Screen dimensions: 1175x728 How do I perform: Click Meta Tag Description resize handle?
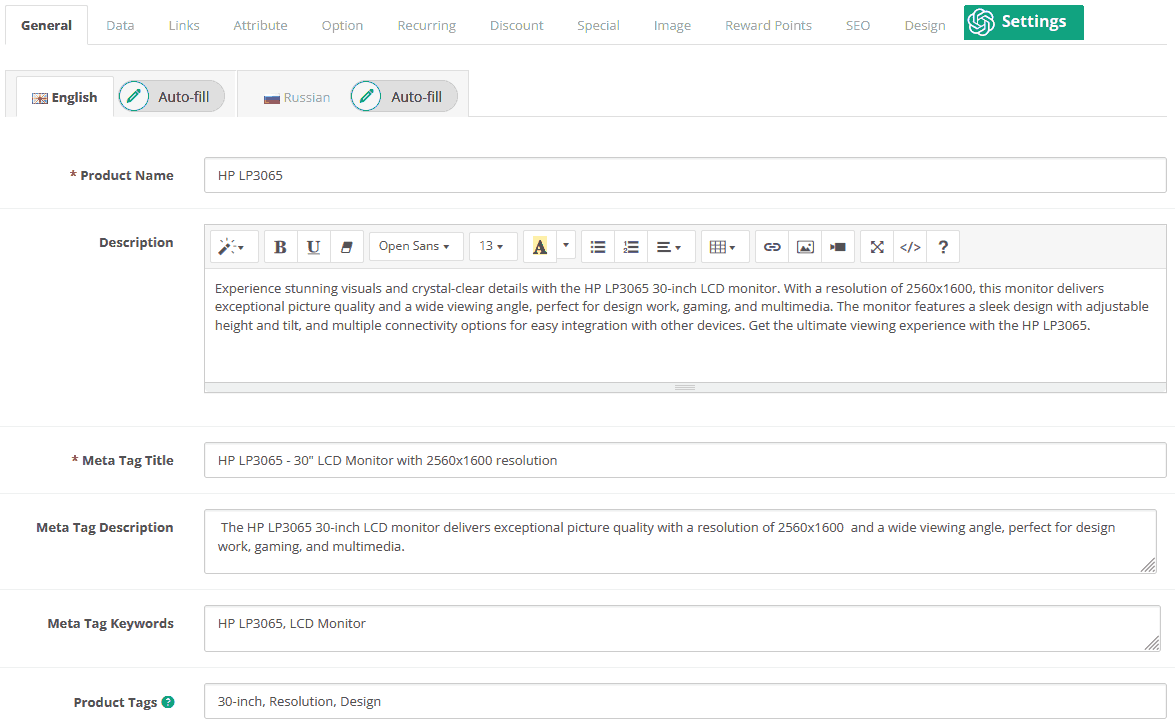[1148, 565]
